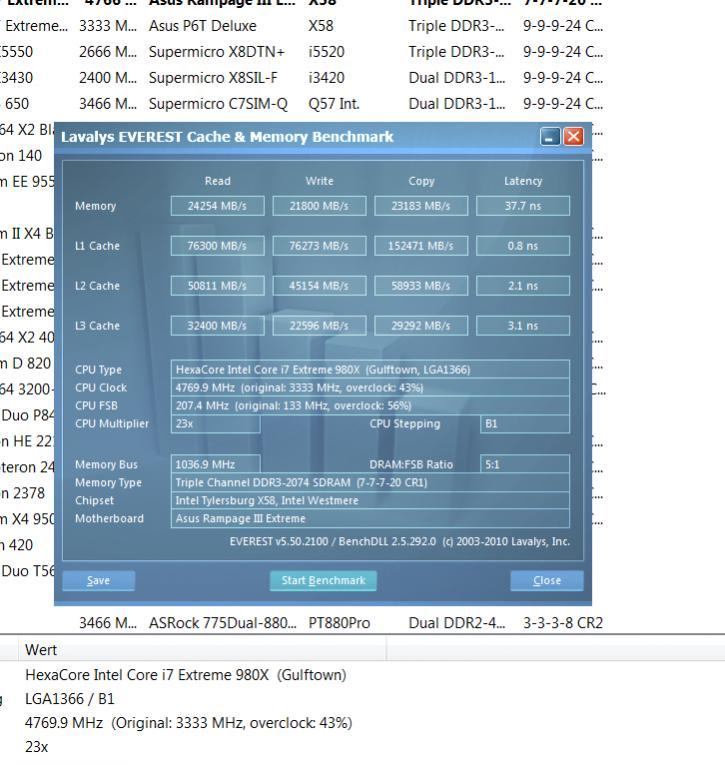This screenshot has height=765, width=725.
Task: Start the cache and memory benchmark
Action: point(323,581)
